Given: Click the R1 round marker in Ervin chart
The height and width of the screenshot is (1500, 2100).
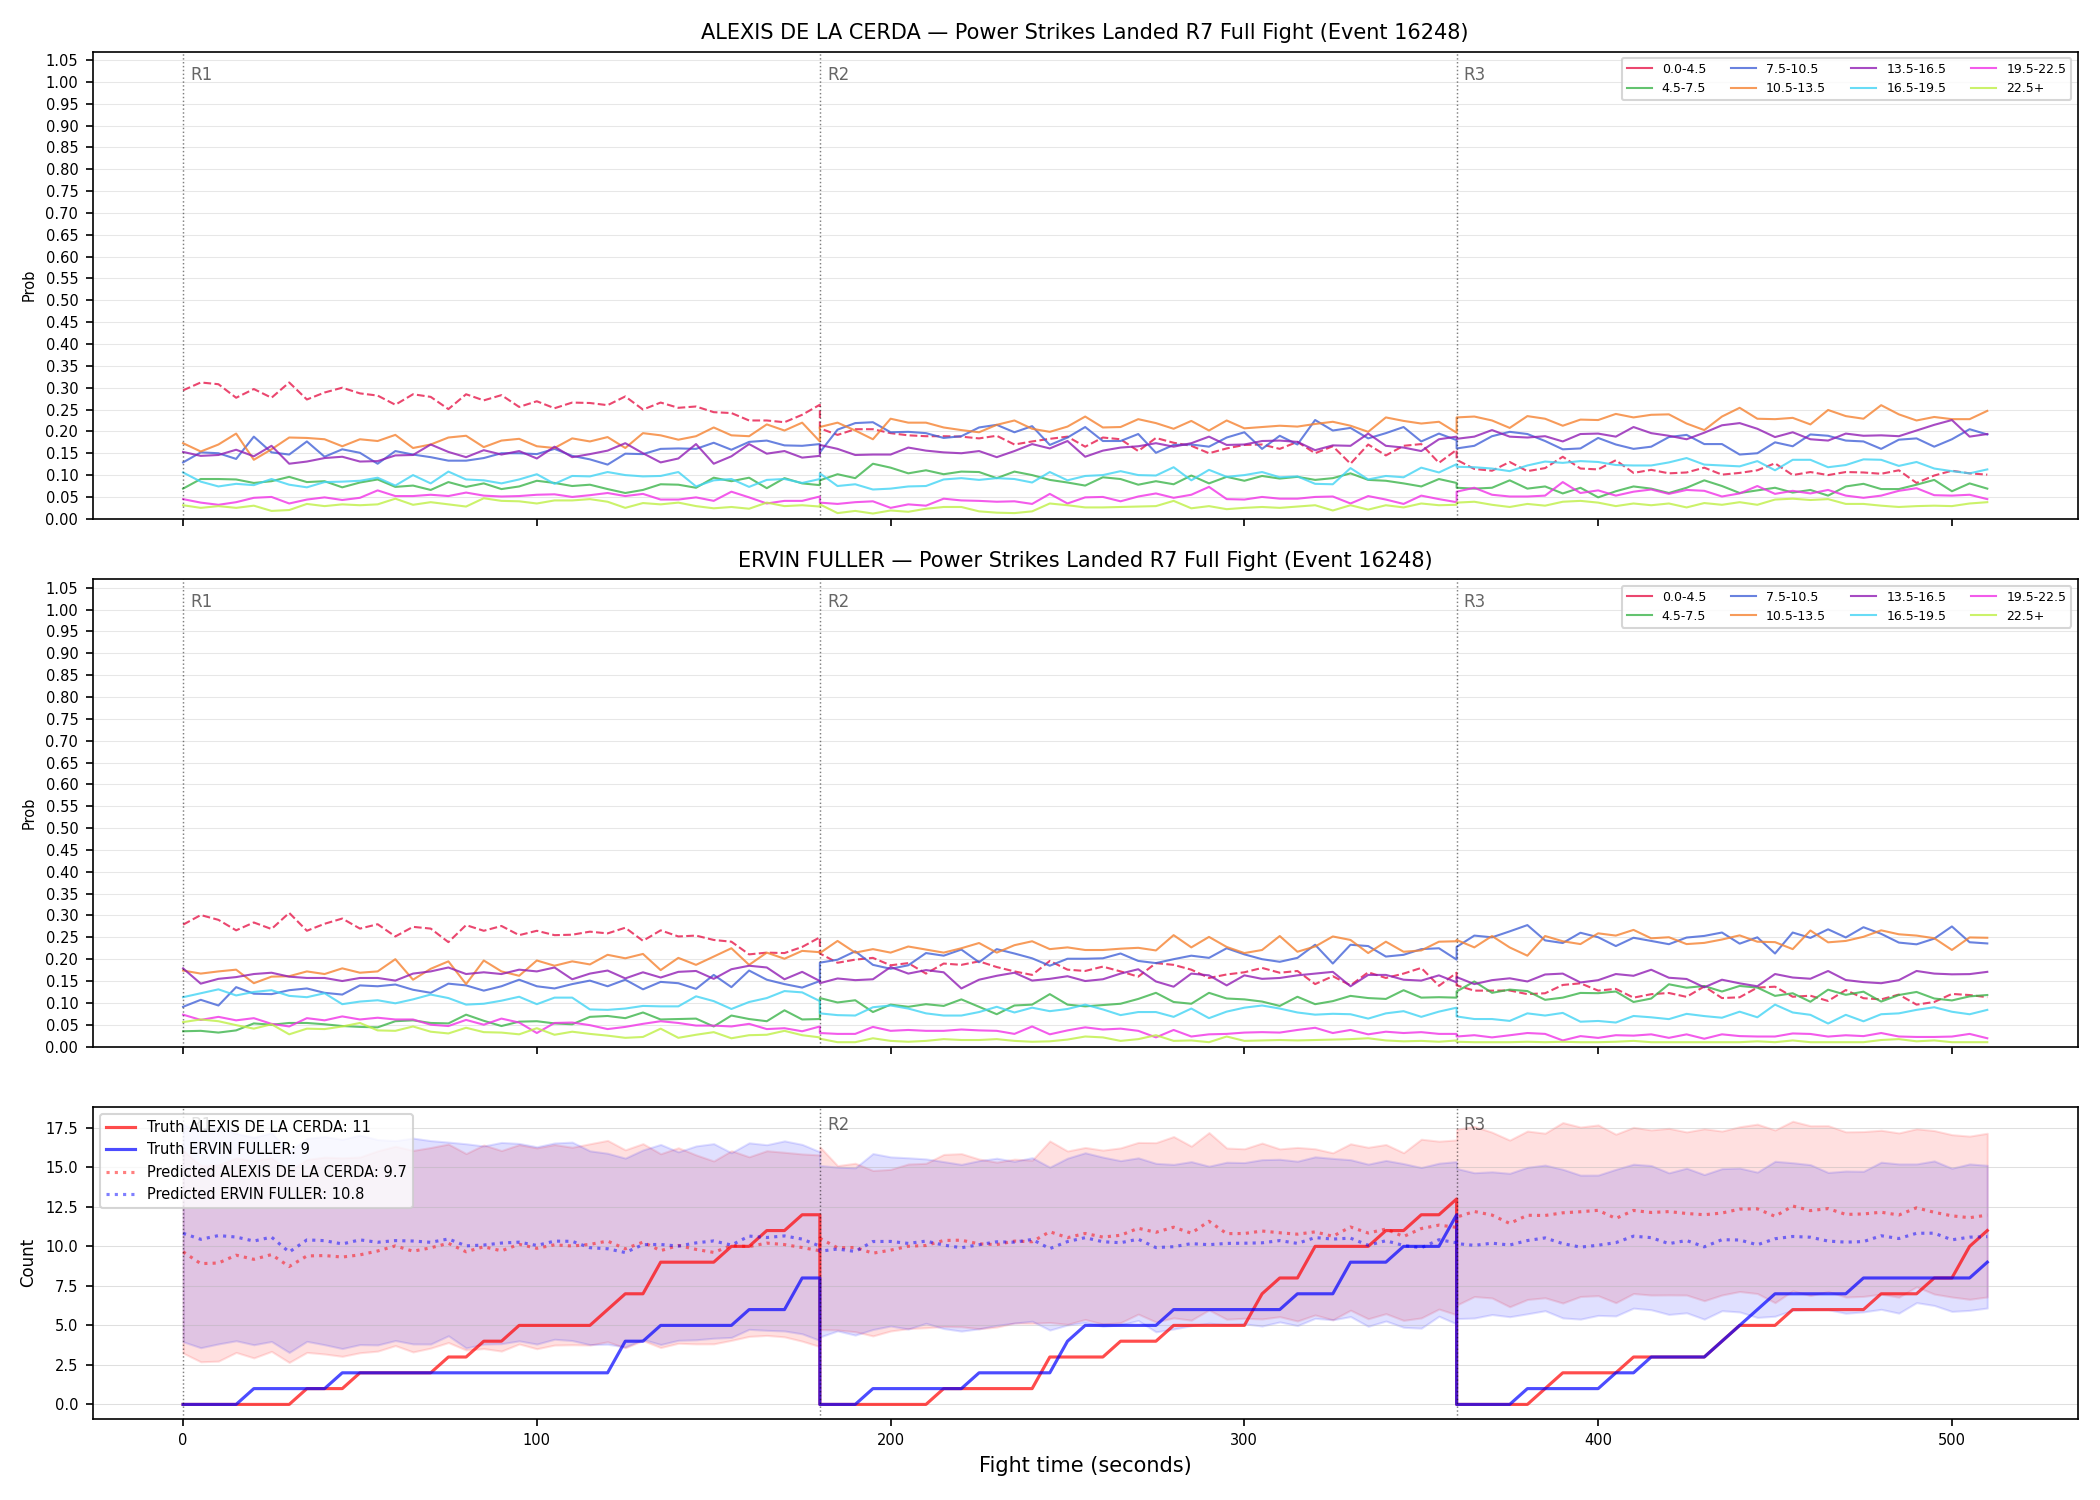Looking at the screenshot, I should [201, 601].
